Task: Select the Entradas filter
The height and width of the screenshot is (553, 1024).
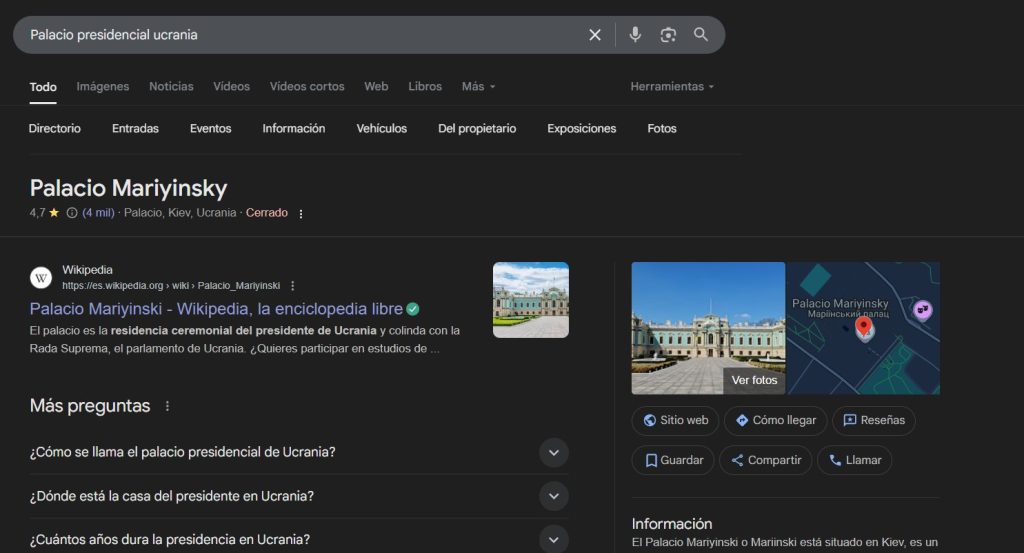Action: click(135, 129)
